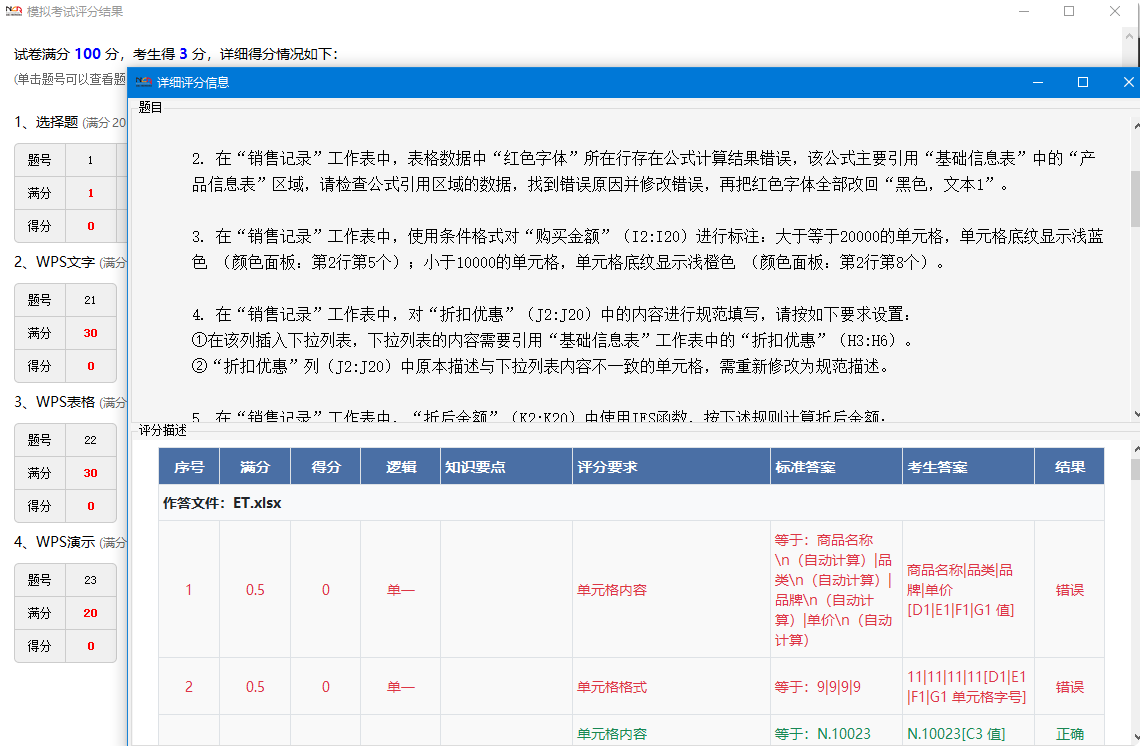Click full score value 20 under WPS演示
This screenshot has height=746, width=1140.
tap(90, 613)
